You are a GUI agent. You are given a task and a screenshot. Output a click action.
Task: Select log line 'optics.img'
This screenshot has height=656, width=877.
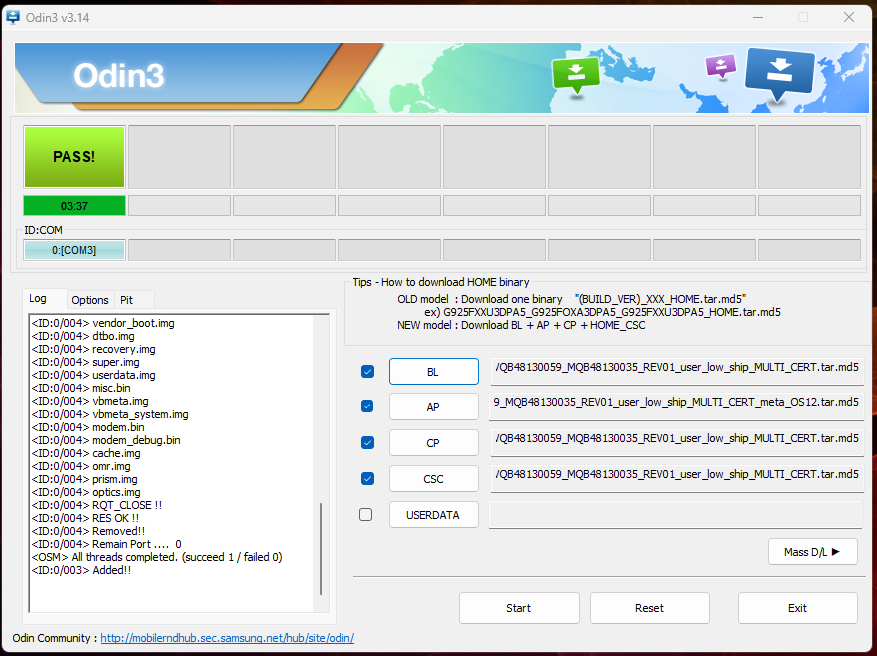86,492
